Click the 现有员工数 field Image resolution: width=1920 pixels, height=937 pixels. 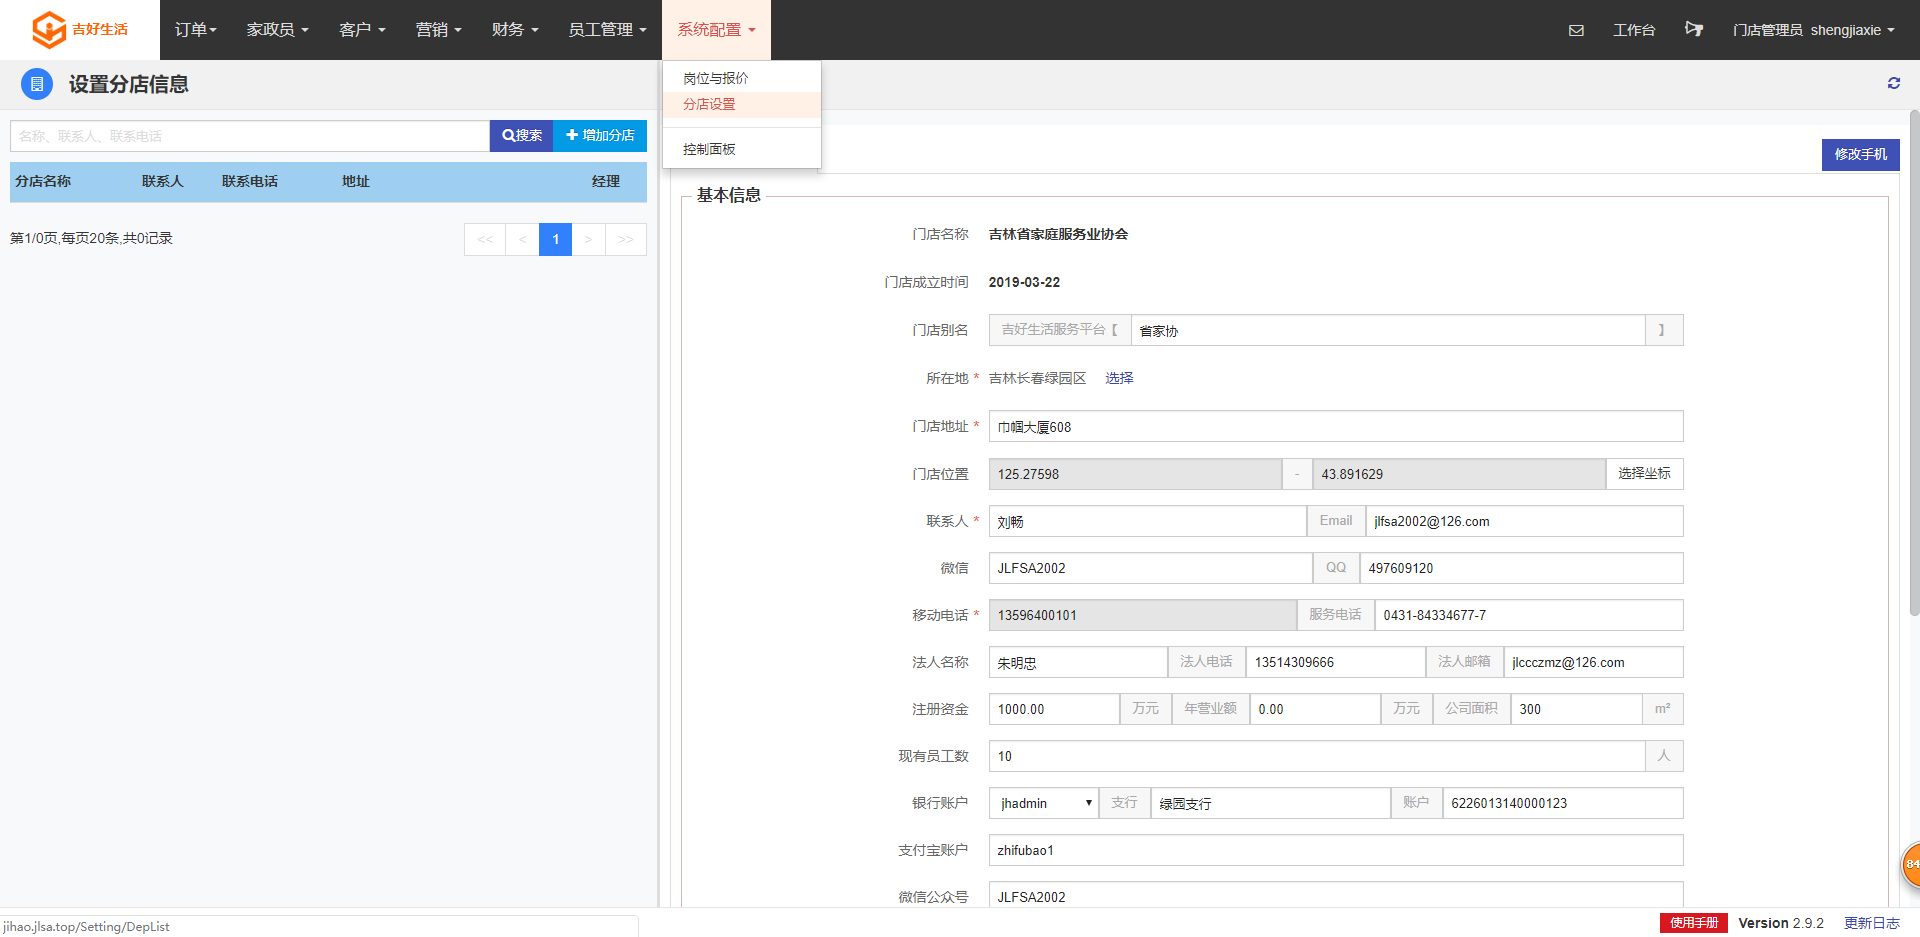tap(1317, 756)
